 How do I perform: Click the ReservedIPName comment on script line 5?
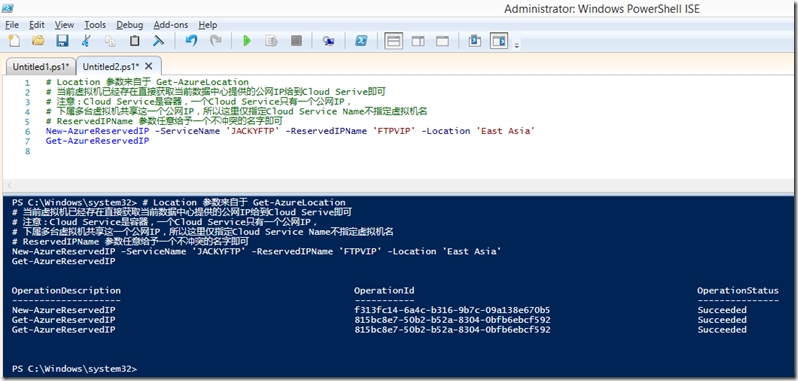click(x=164, y=121)
